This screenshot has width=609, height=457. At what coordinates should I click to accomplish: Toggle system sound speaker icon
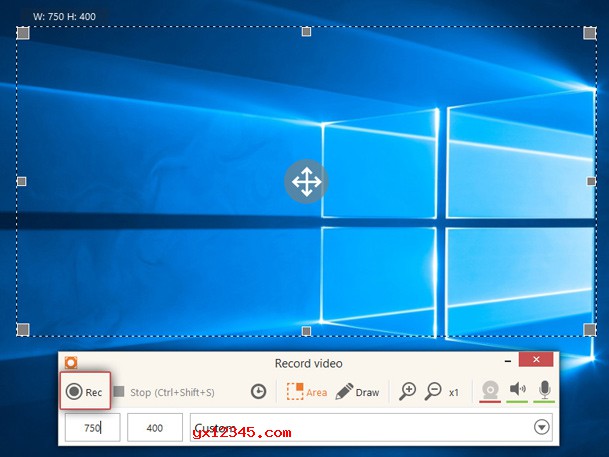[517, 390]
